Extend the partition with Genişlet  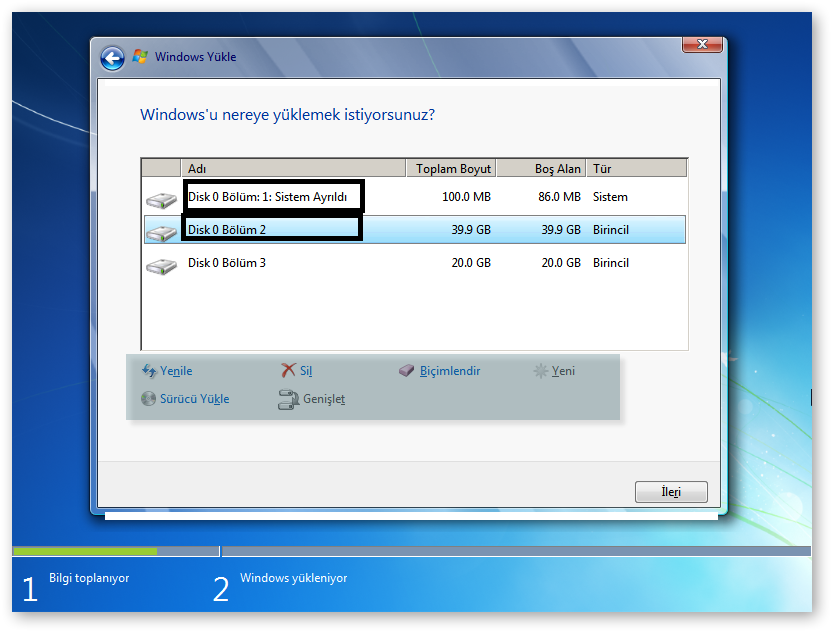point(324,399)
